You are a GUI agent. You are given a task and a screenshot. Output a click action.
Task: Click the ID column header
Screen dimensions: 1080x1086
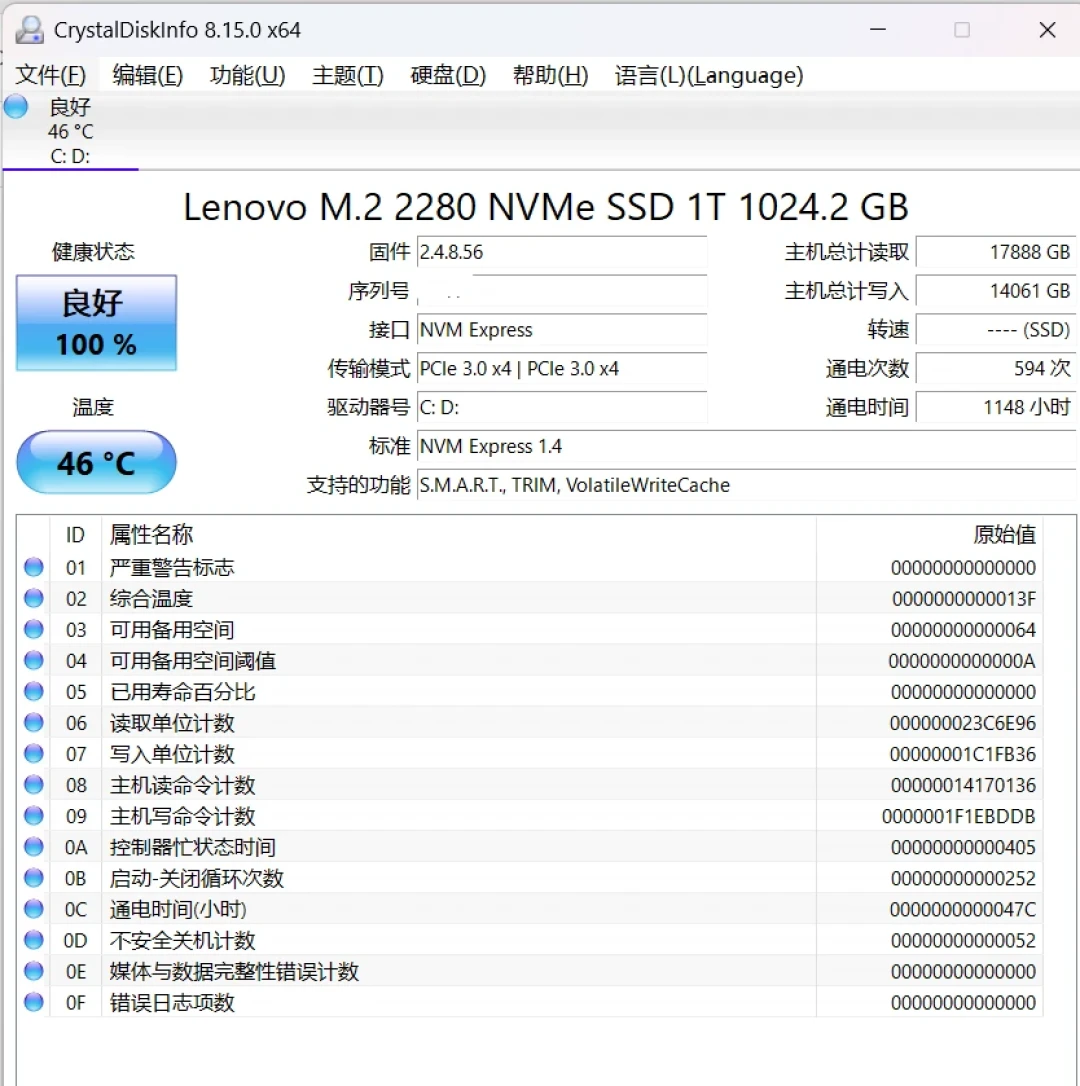(x=75, y=535)
